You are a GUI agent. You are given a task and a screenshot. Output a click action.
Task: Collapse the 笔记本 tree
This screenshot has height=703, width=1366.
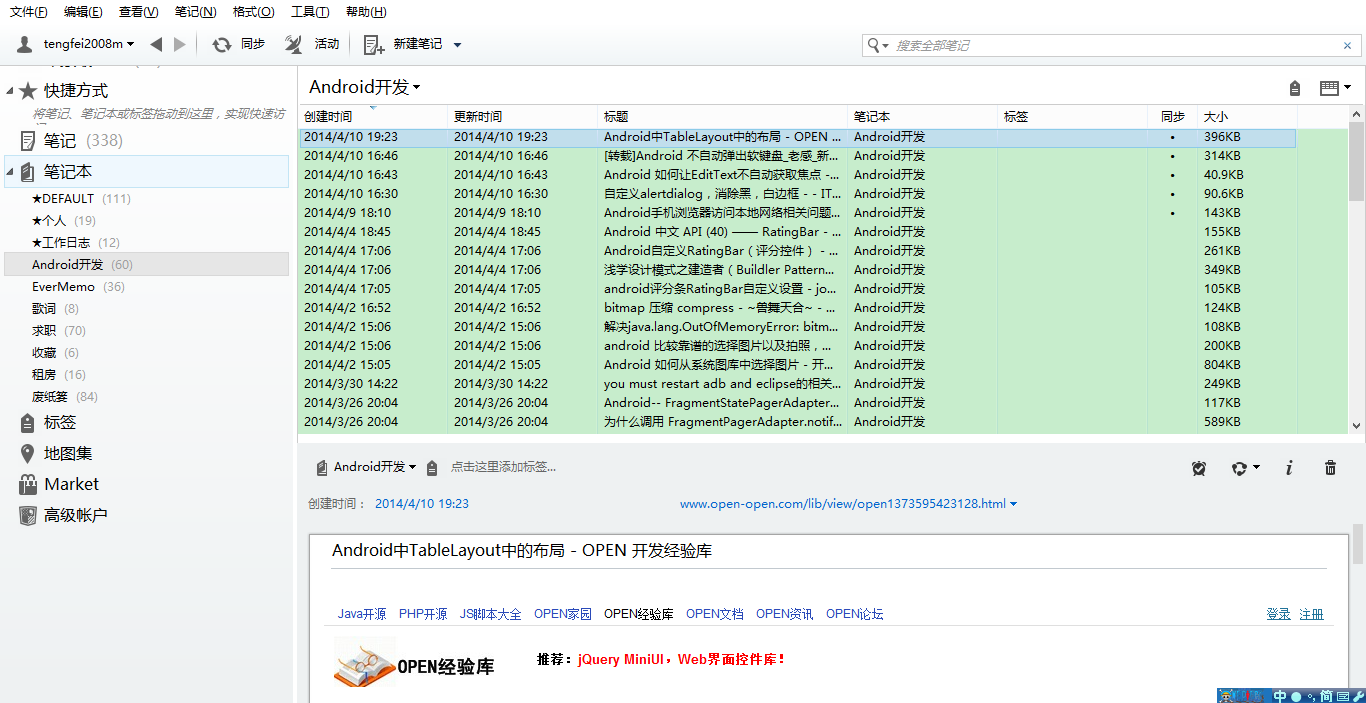(10, 172)
